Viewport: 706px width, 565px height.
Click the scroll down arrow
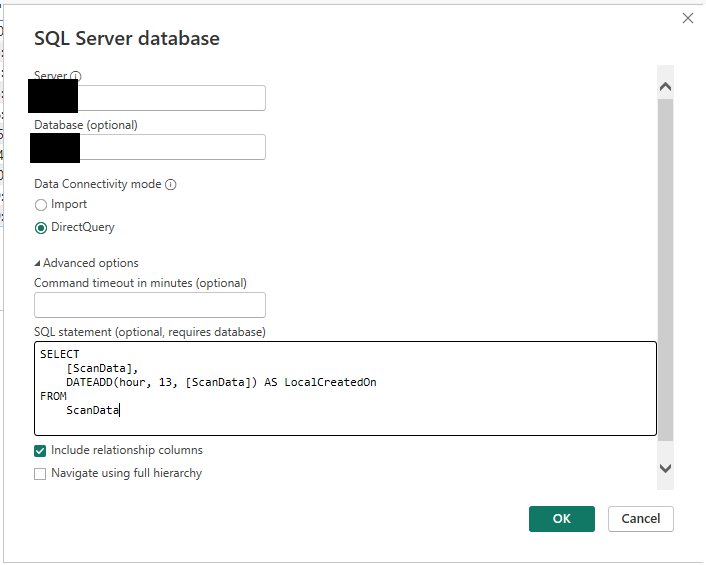[665, 468]
